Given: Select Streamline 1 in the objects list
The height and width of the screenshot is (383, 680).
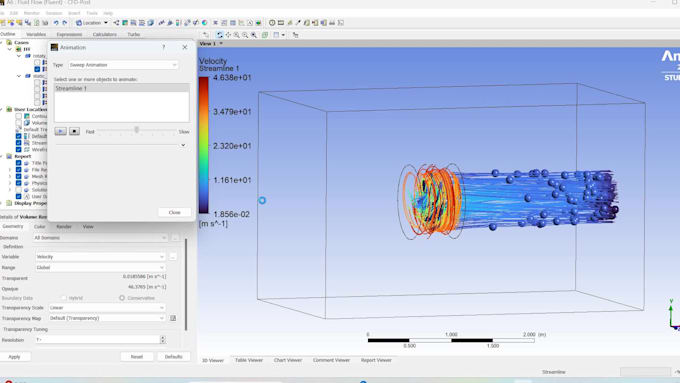Looking at the screenshot, I should (x=121, y=88).
